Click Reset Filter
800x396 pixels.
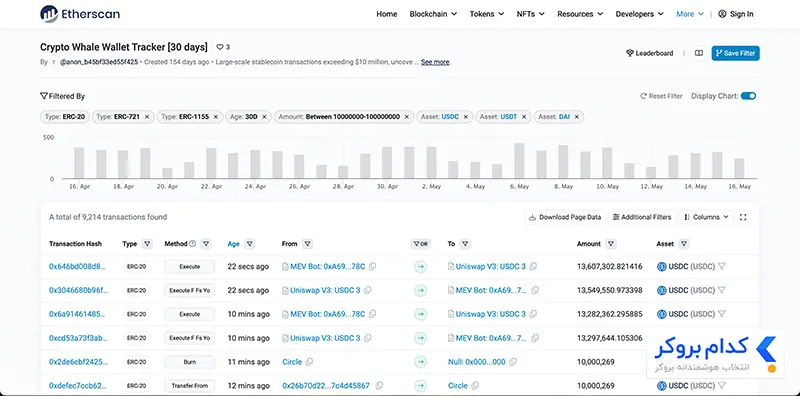click(661, 96)
